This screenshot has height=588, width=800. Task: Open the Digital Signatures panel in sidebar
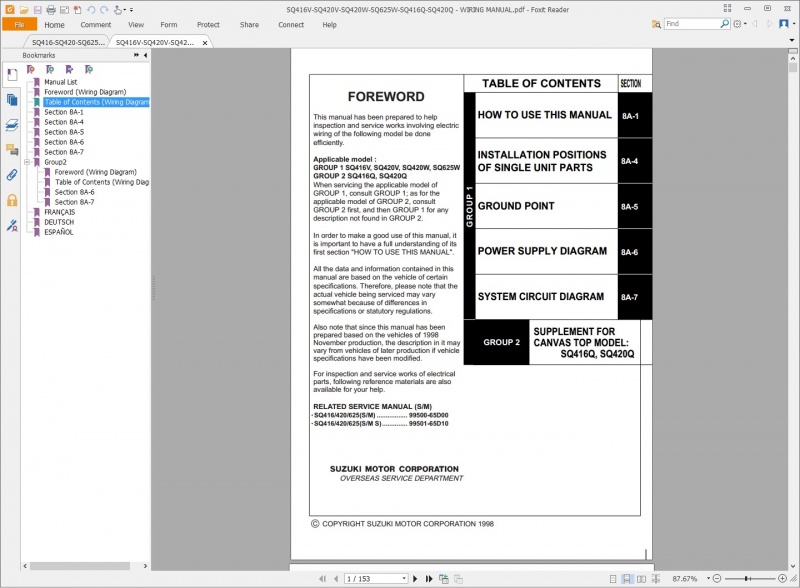12,225
